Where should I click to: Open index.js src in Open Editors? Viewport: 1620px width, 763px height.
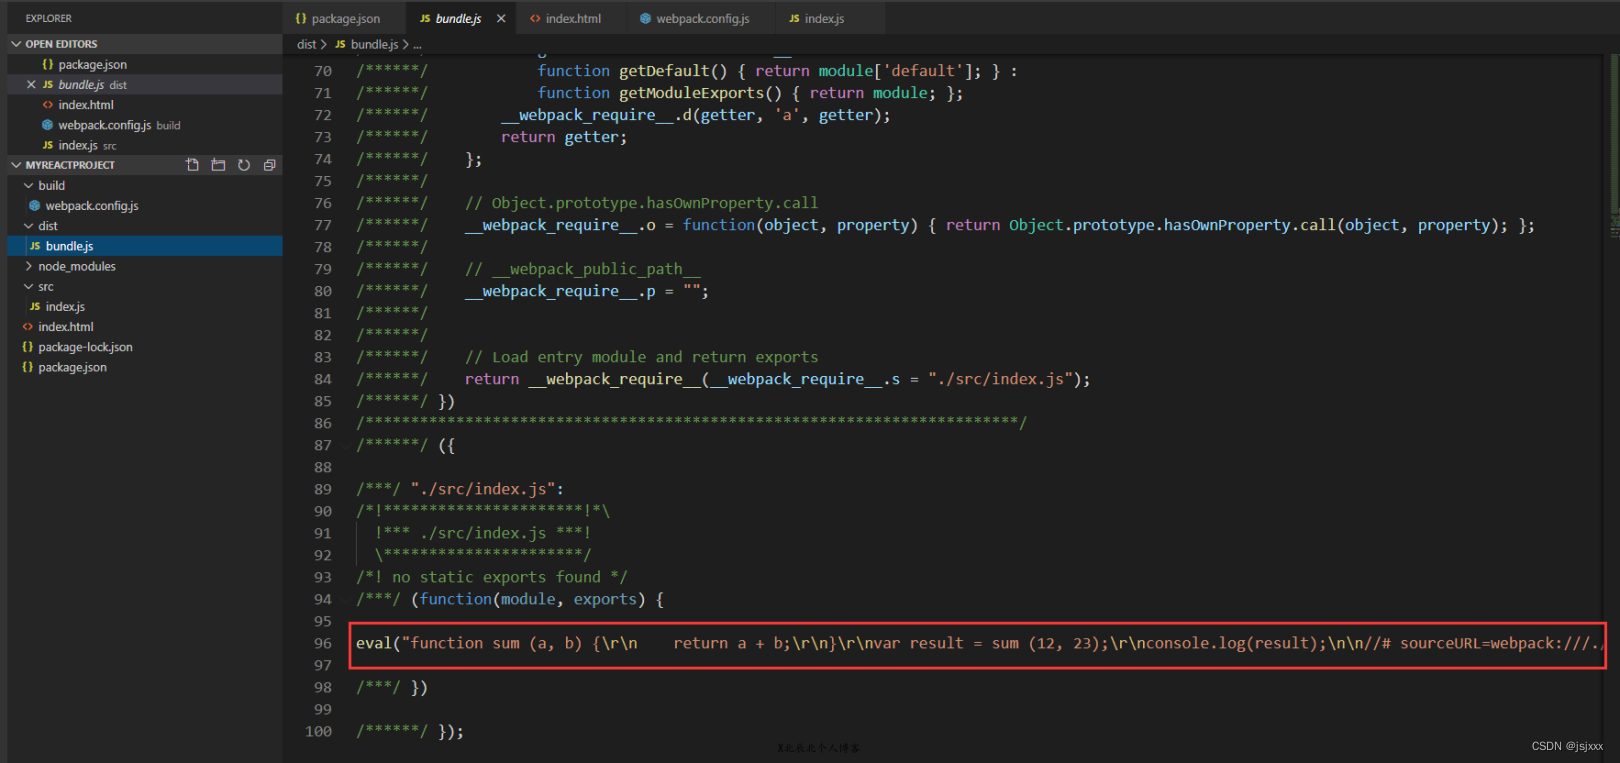(x=145, y=145)
